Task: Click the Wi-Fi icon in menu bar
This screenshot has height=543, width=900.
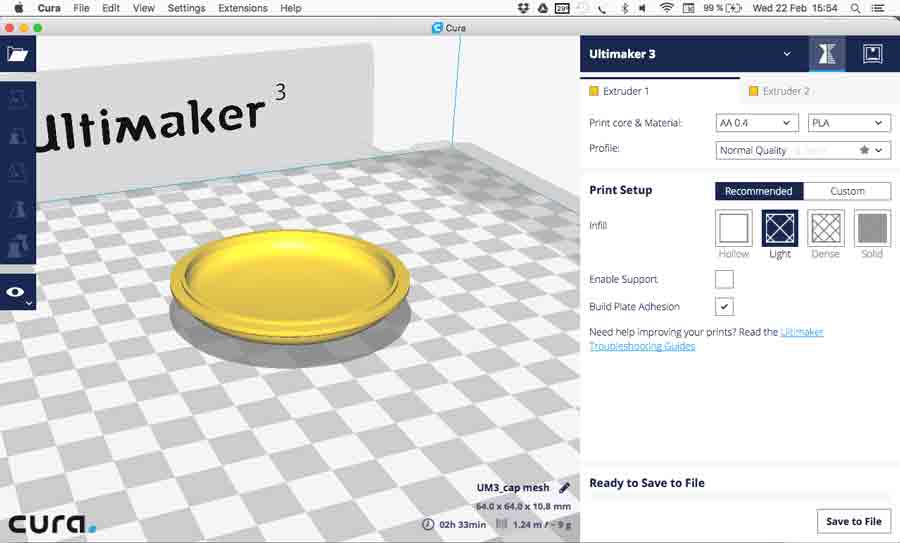Action: 666,8
